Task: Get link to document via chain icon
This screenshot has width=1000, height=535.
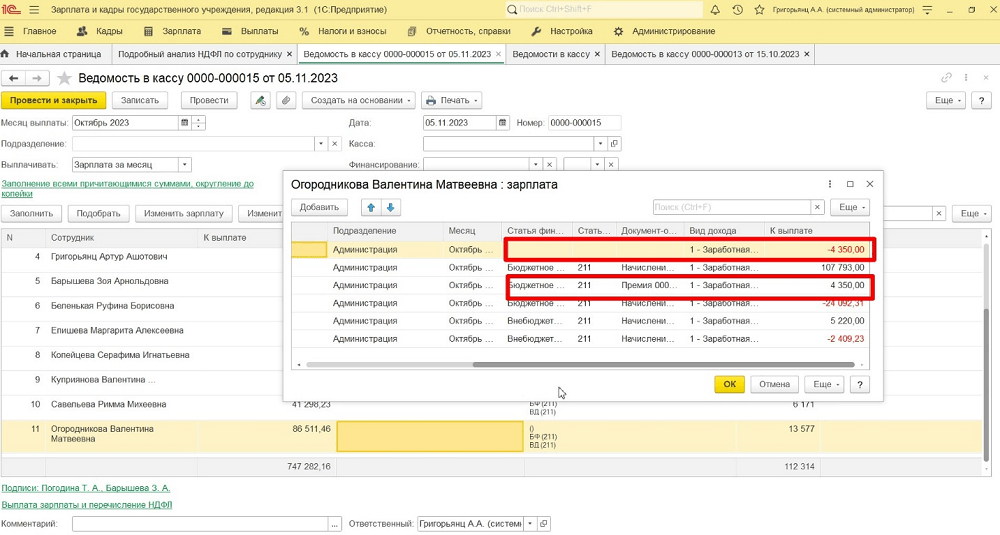Action: [x=946, y=78]
